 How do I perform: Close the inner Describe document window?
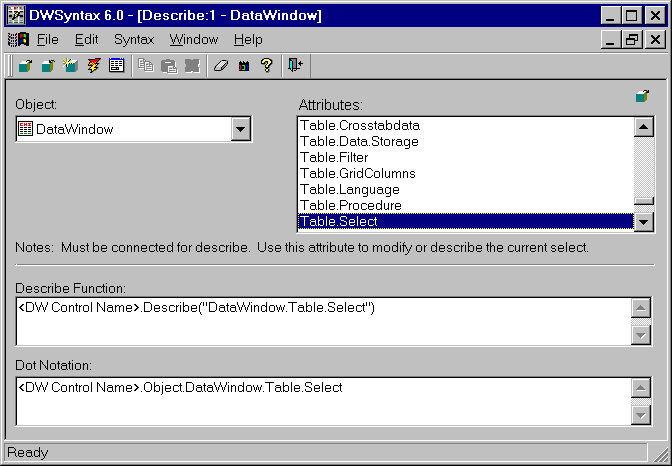656,40
